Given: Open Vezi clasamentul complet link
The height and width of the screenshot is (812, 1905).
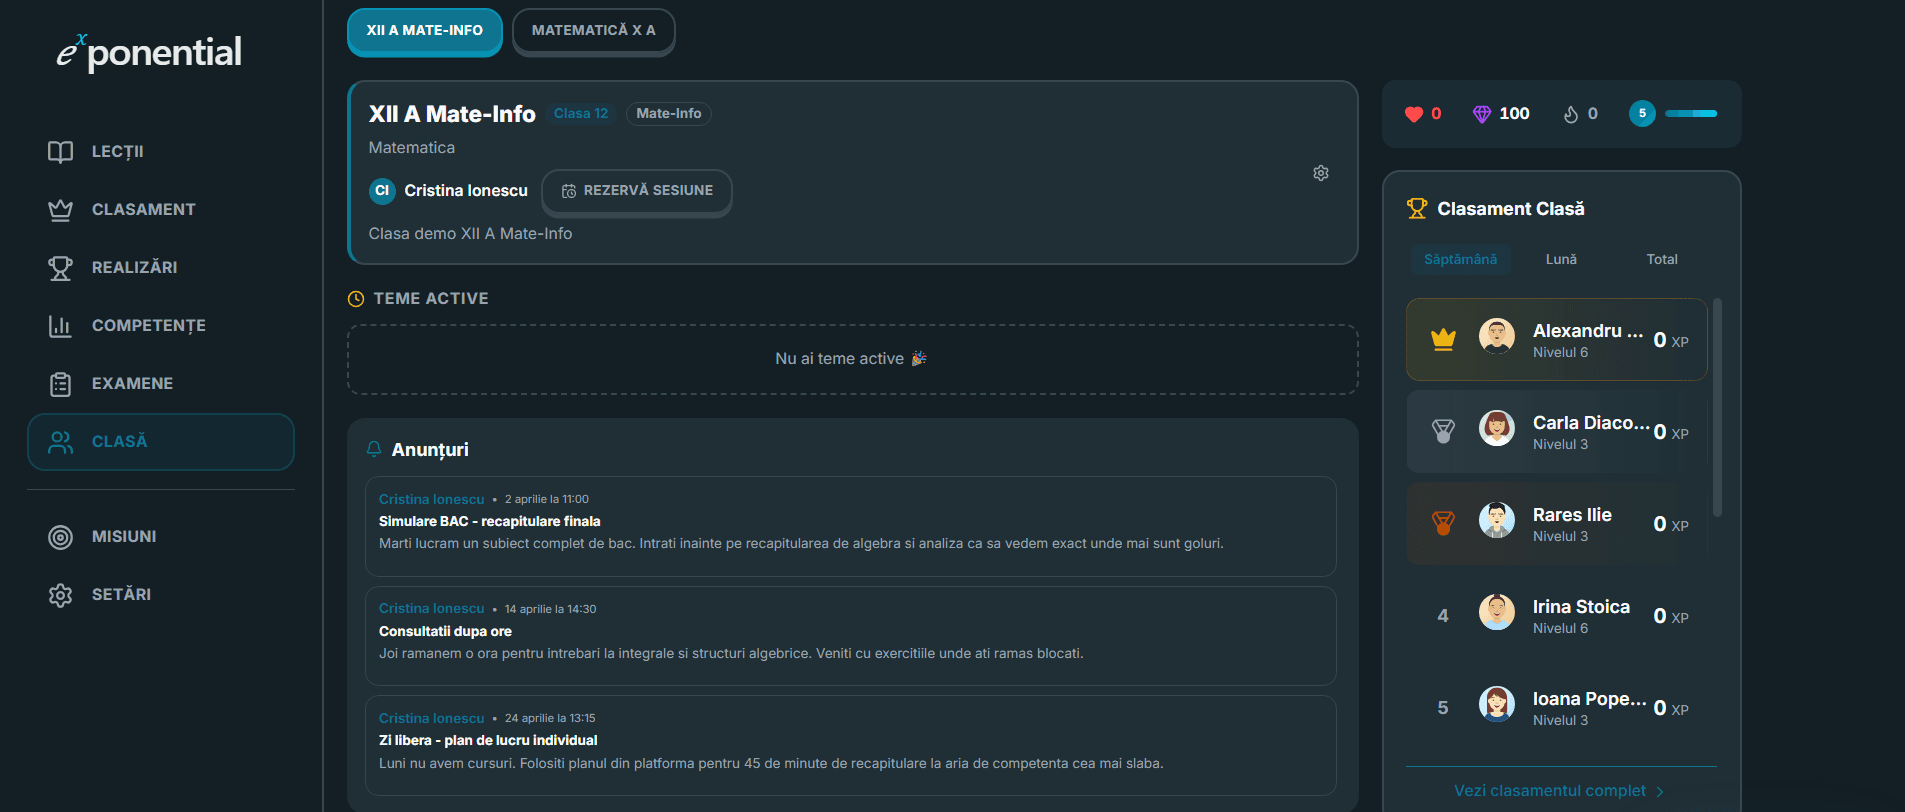Looking at the screenshot, I should point(1559,791).
